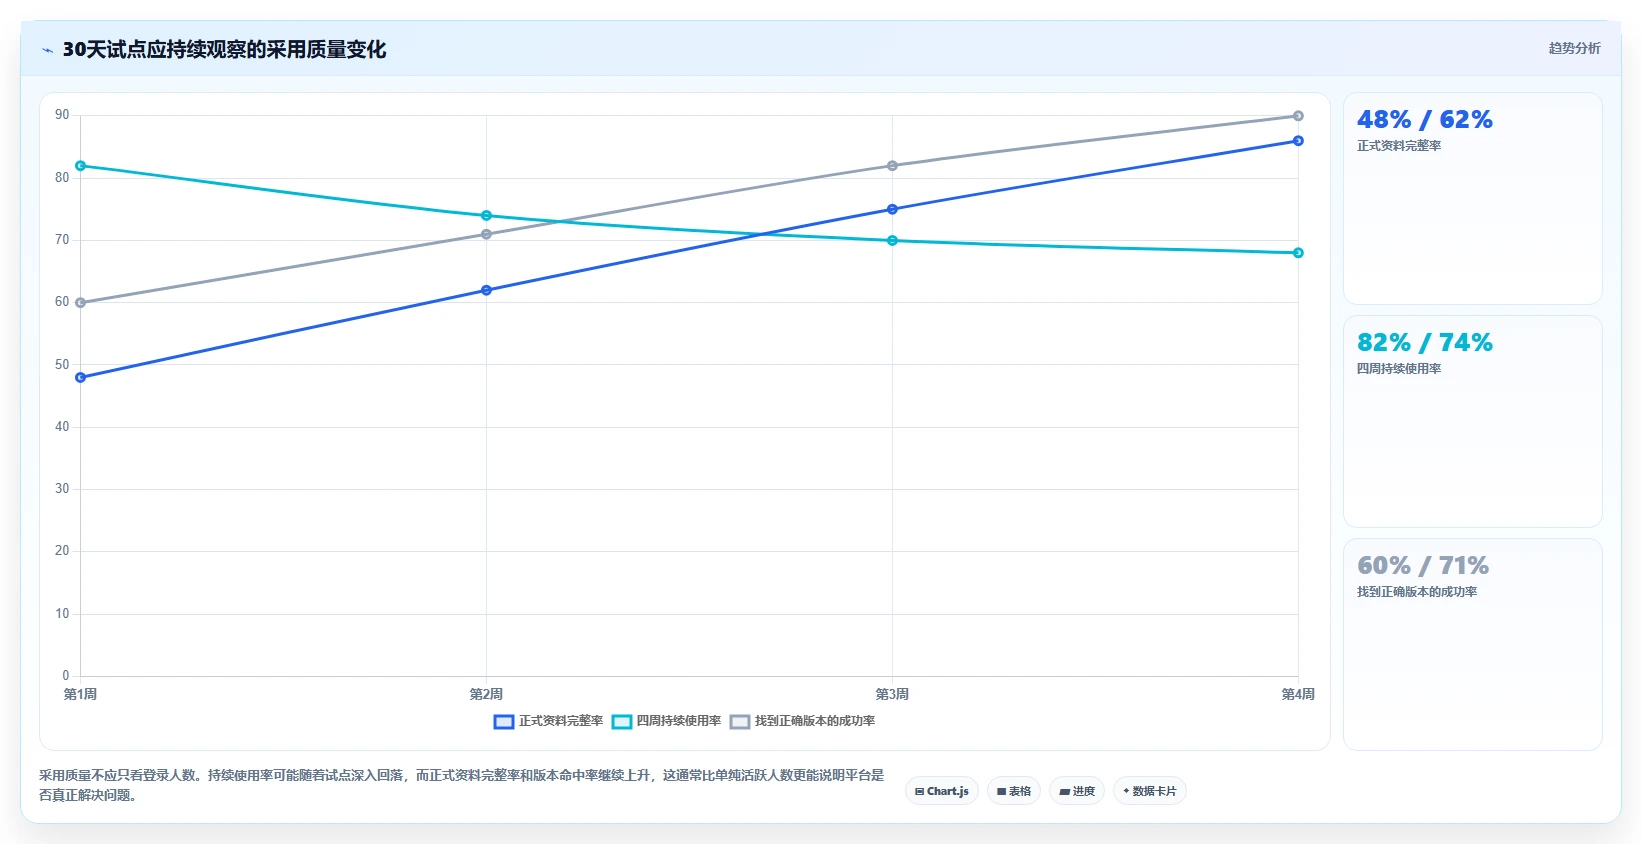
Task: Click the footnote text starting 采用质量不应只看登录人数
Action: pos(462,785)
